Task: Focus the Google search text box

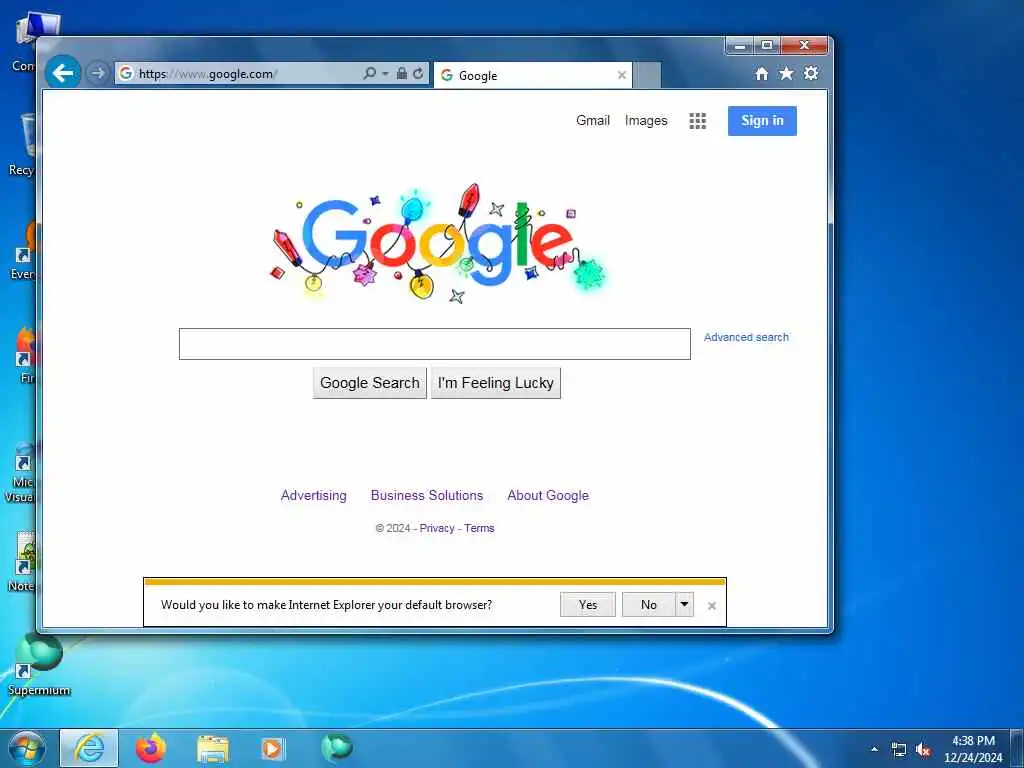Action: point(434,344)
